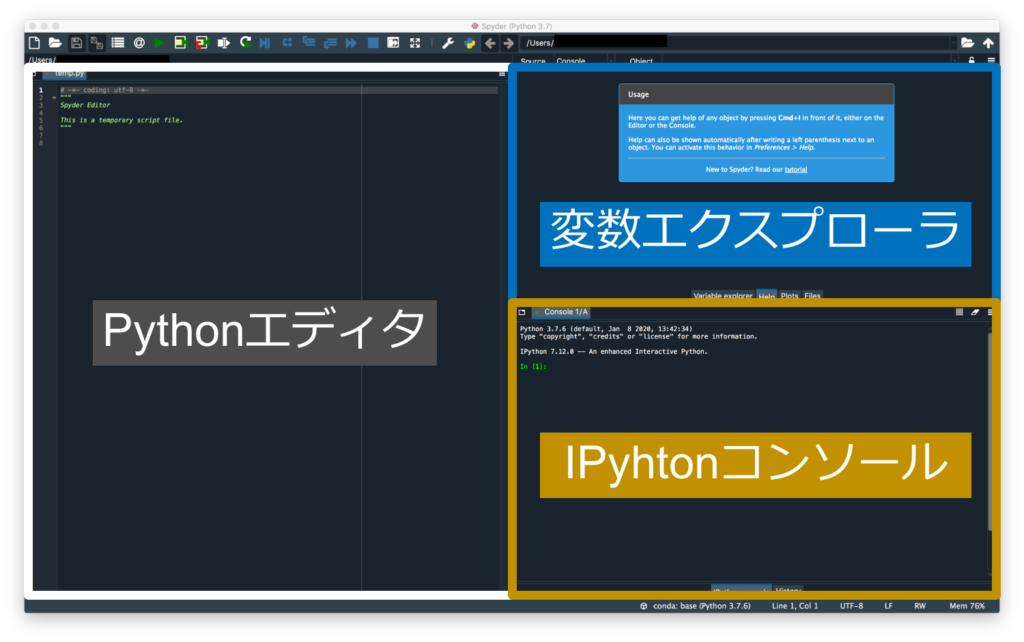Step into function in the debugger
This screenshot has height=642, width=1024.
point(308,43)
